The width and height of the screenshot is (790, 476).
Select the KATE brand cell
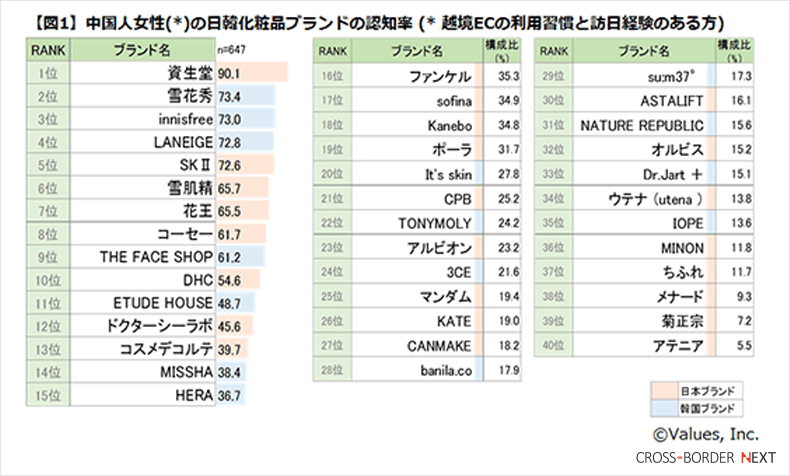coord(417,321)
